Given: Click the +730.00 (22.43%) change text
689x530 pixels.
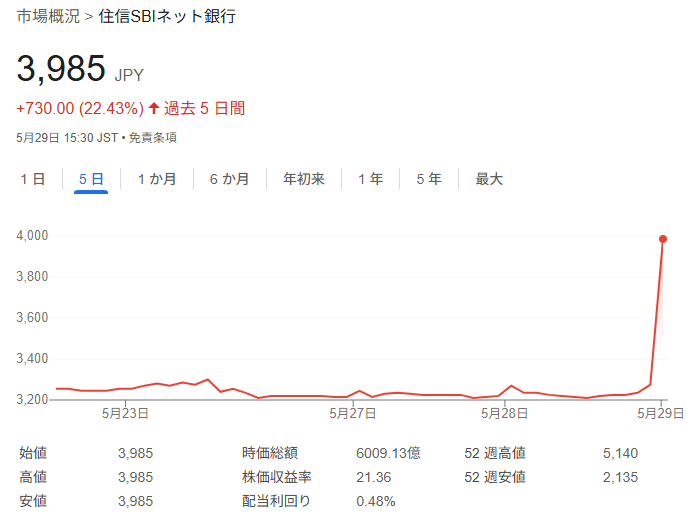Looking at the screenshot, I should 80,109.
